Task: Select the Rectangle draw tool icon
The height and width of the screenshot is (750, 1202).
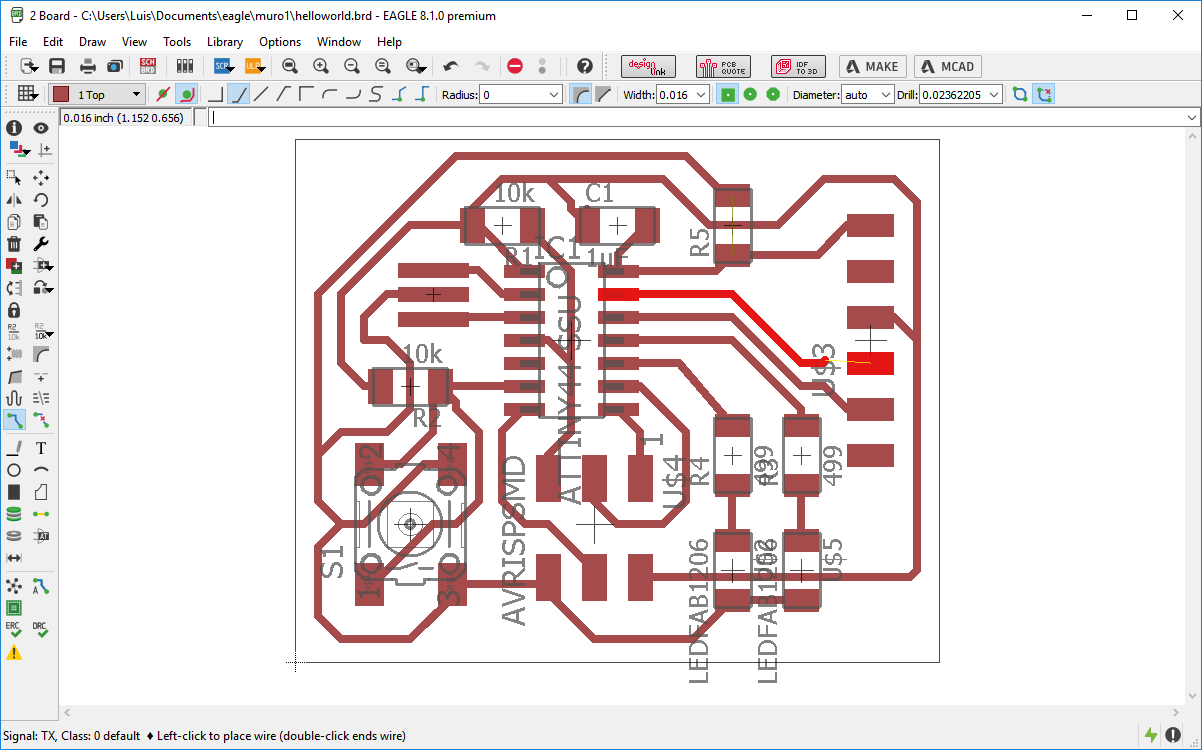Action: point(14,492)
